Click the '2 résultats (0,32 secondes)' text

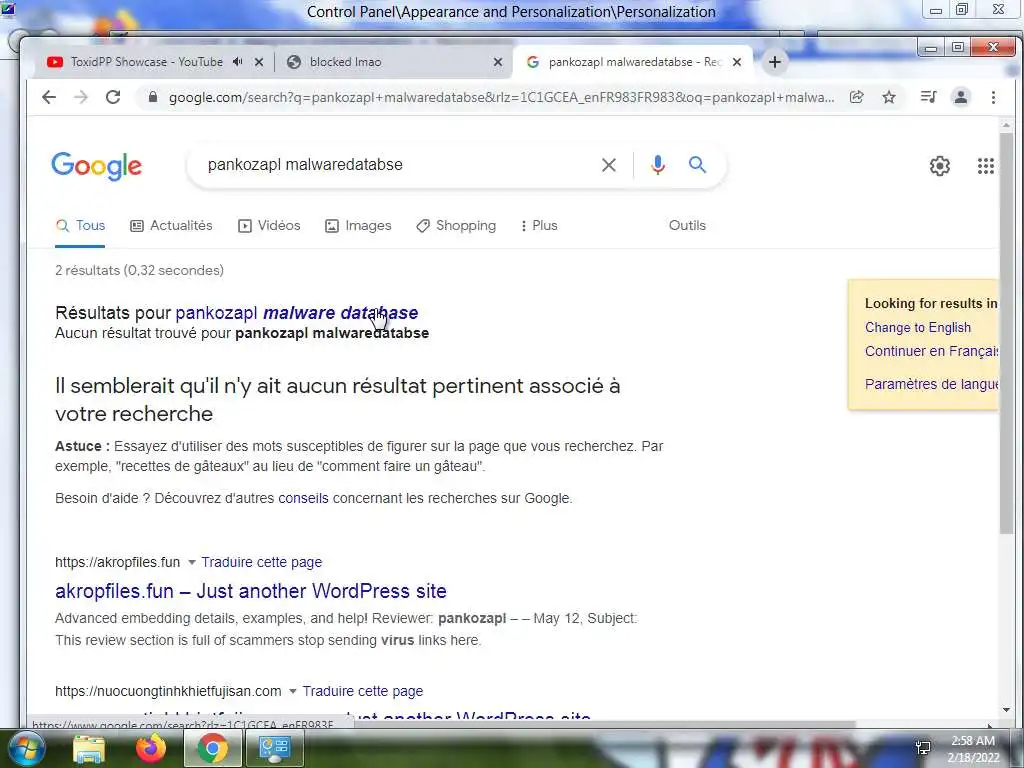click(x=139, y=270)
